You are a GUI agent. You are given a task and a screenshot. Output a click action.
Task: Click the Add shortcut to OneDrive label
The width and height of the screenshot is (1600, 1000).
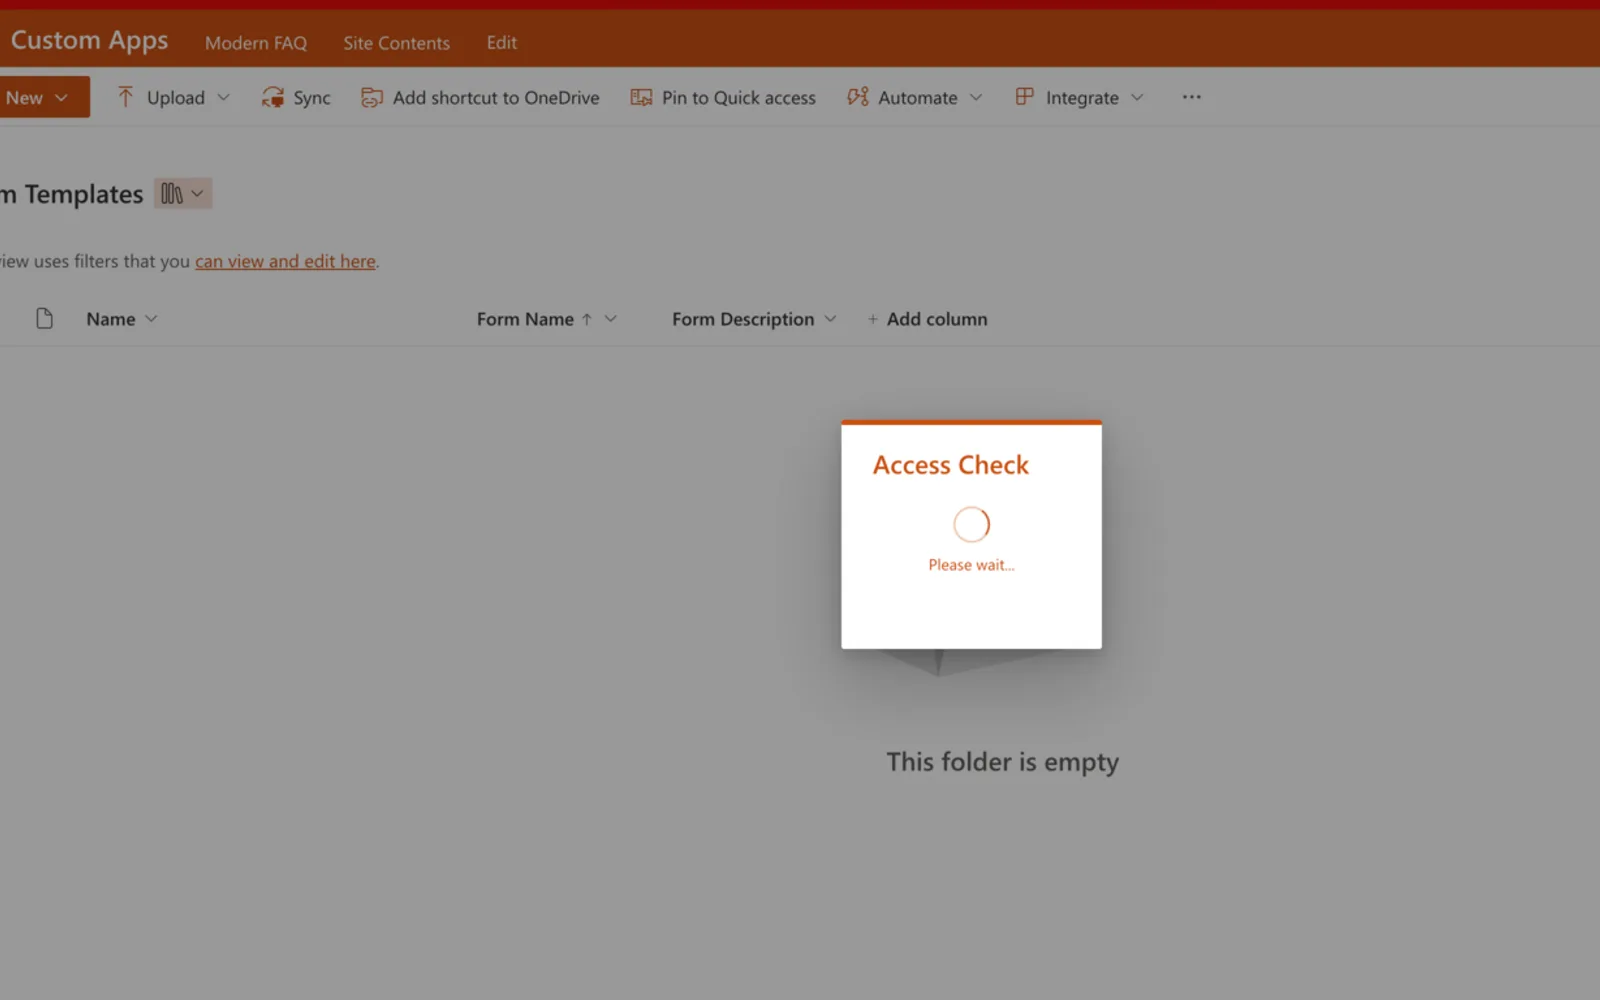(496, 98)
